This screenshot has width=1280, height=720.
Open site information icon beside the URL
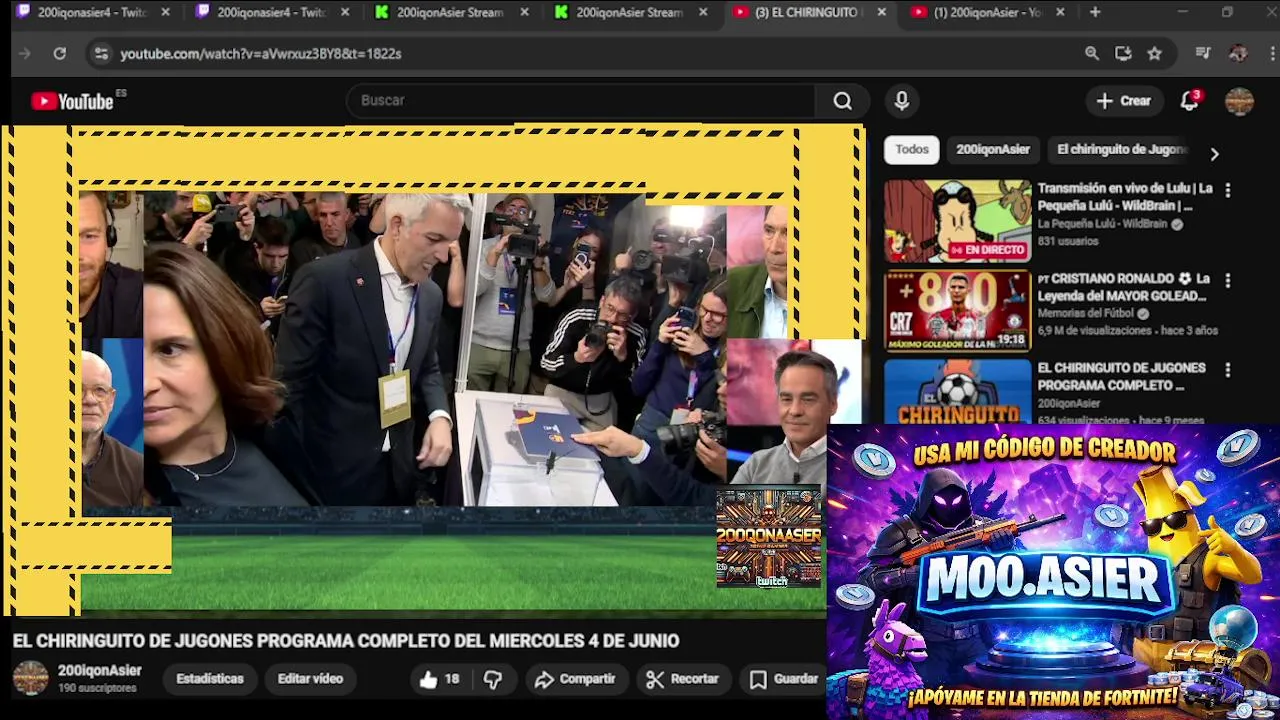(x=101, y=54)
